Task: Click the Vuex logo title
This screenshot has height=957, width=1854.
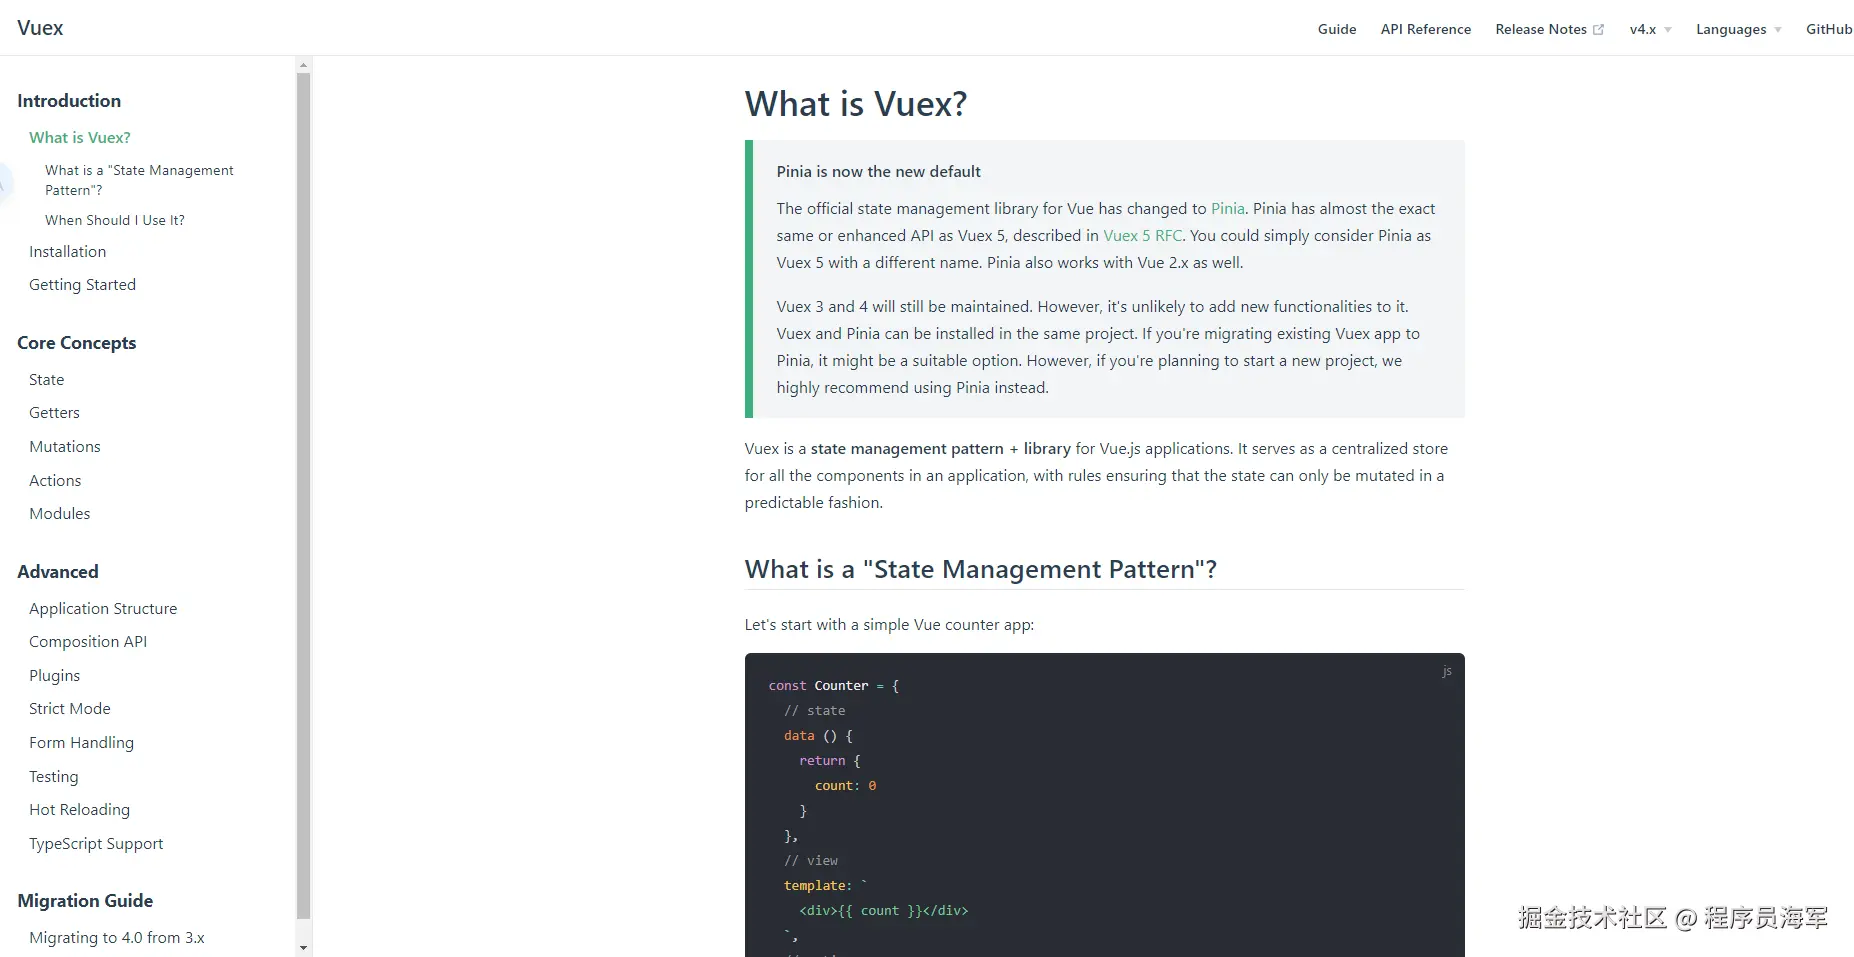Action: tap(40, 28)
